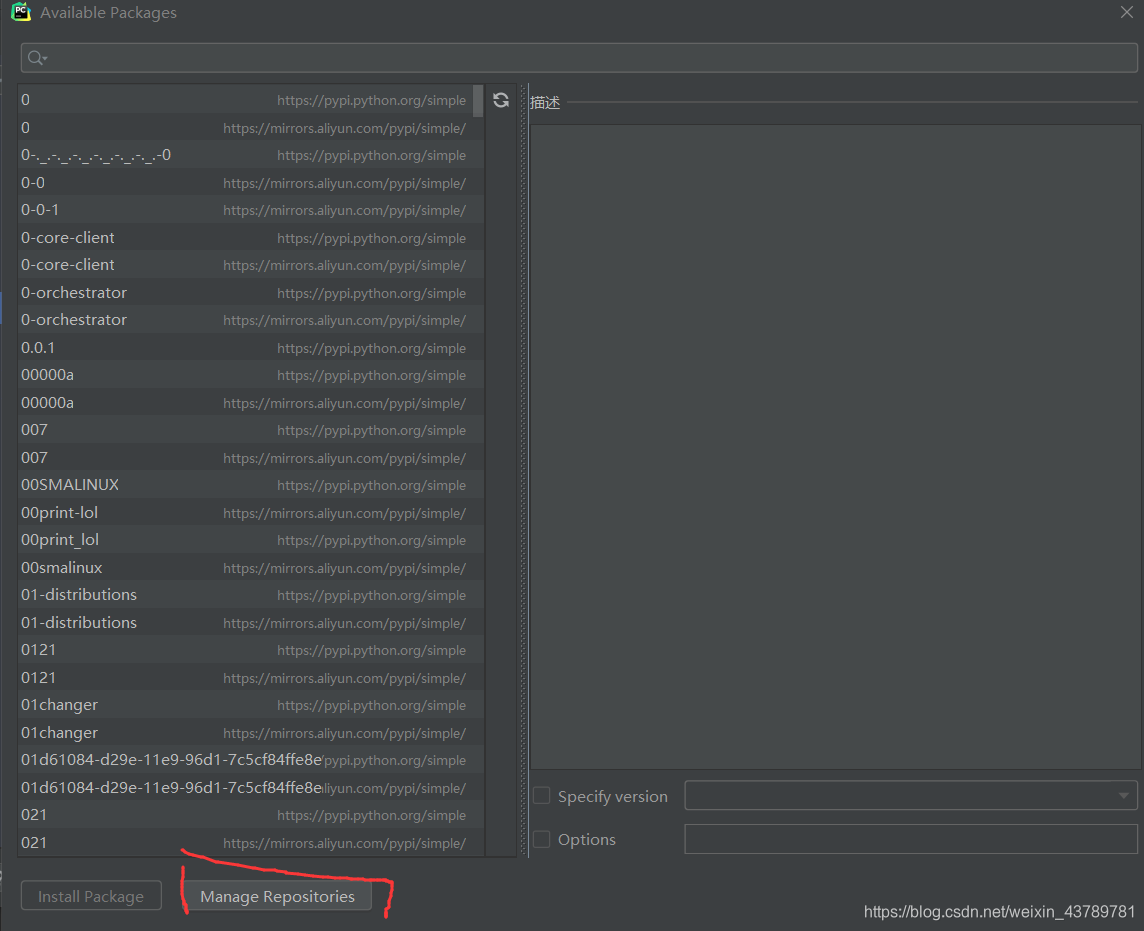Enable the Options checkbox
Viewport: 1144px width, 931px height.
(541, 839)
